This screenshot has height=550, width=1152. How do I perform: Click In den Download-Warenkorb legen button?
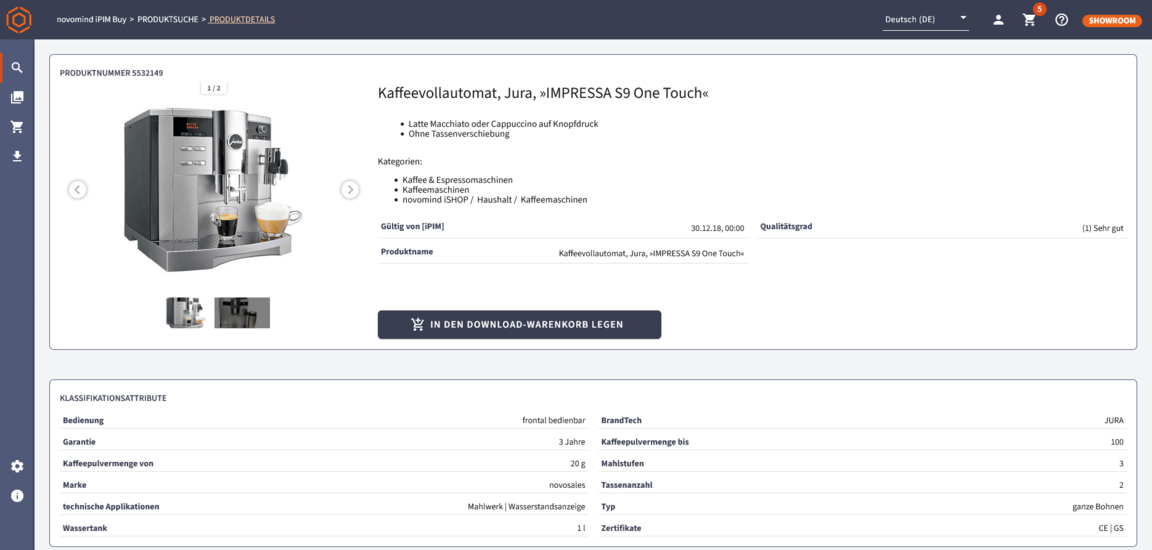tap(519, 324)
